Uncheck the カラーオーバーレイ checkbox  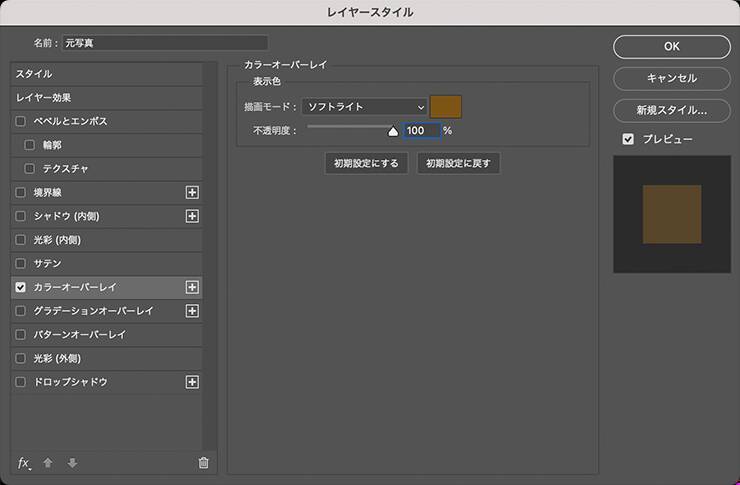(x=21, y=287)
